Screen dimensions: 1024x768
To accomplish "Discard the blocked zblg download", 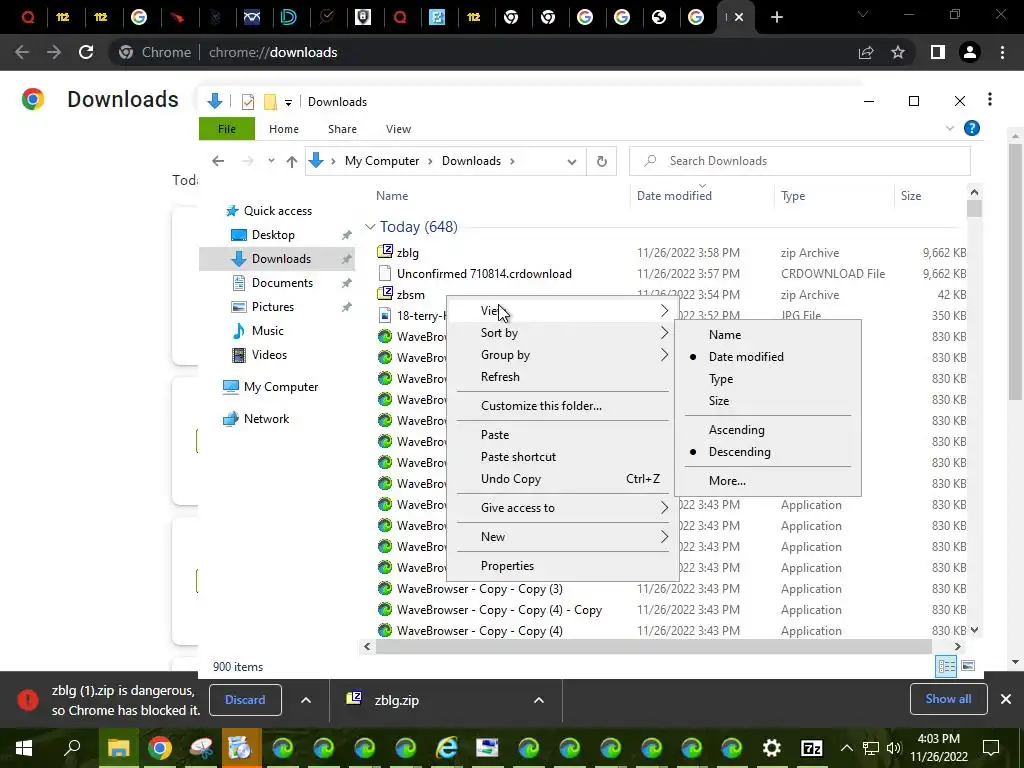I will click(x=245, y=700).
